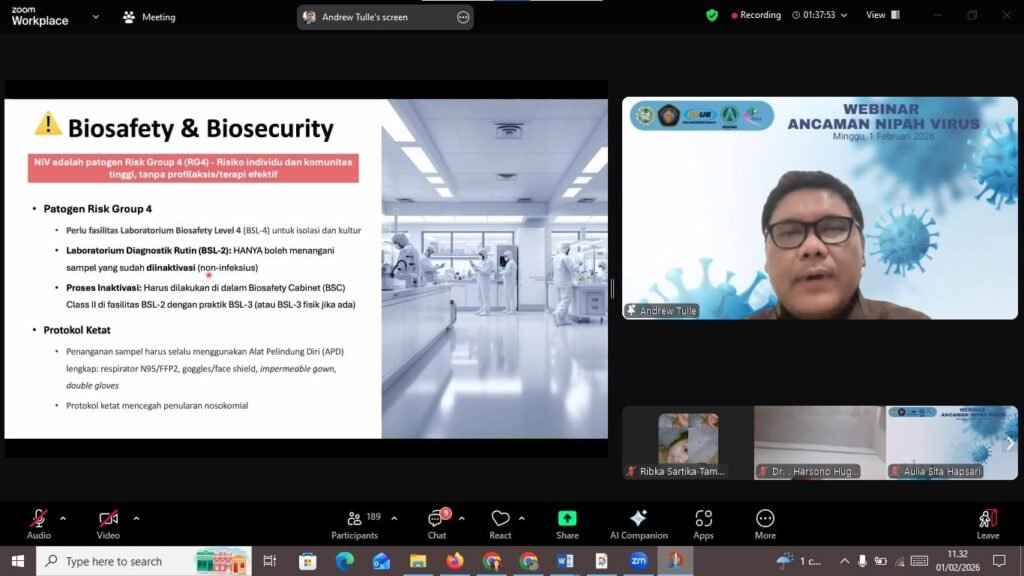This screenshot has width=1024, height=576.
Task: Click the green Share screen button
Action: [567, 523]
